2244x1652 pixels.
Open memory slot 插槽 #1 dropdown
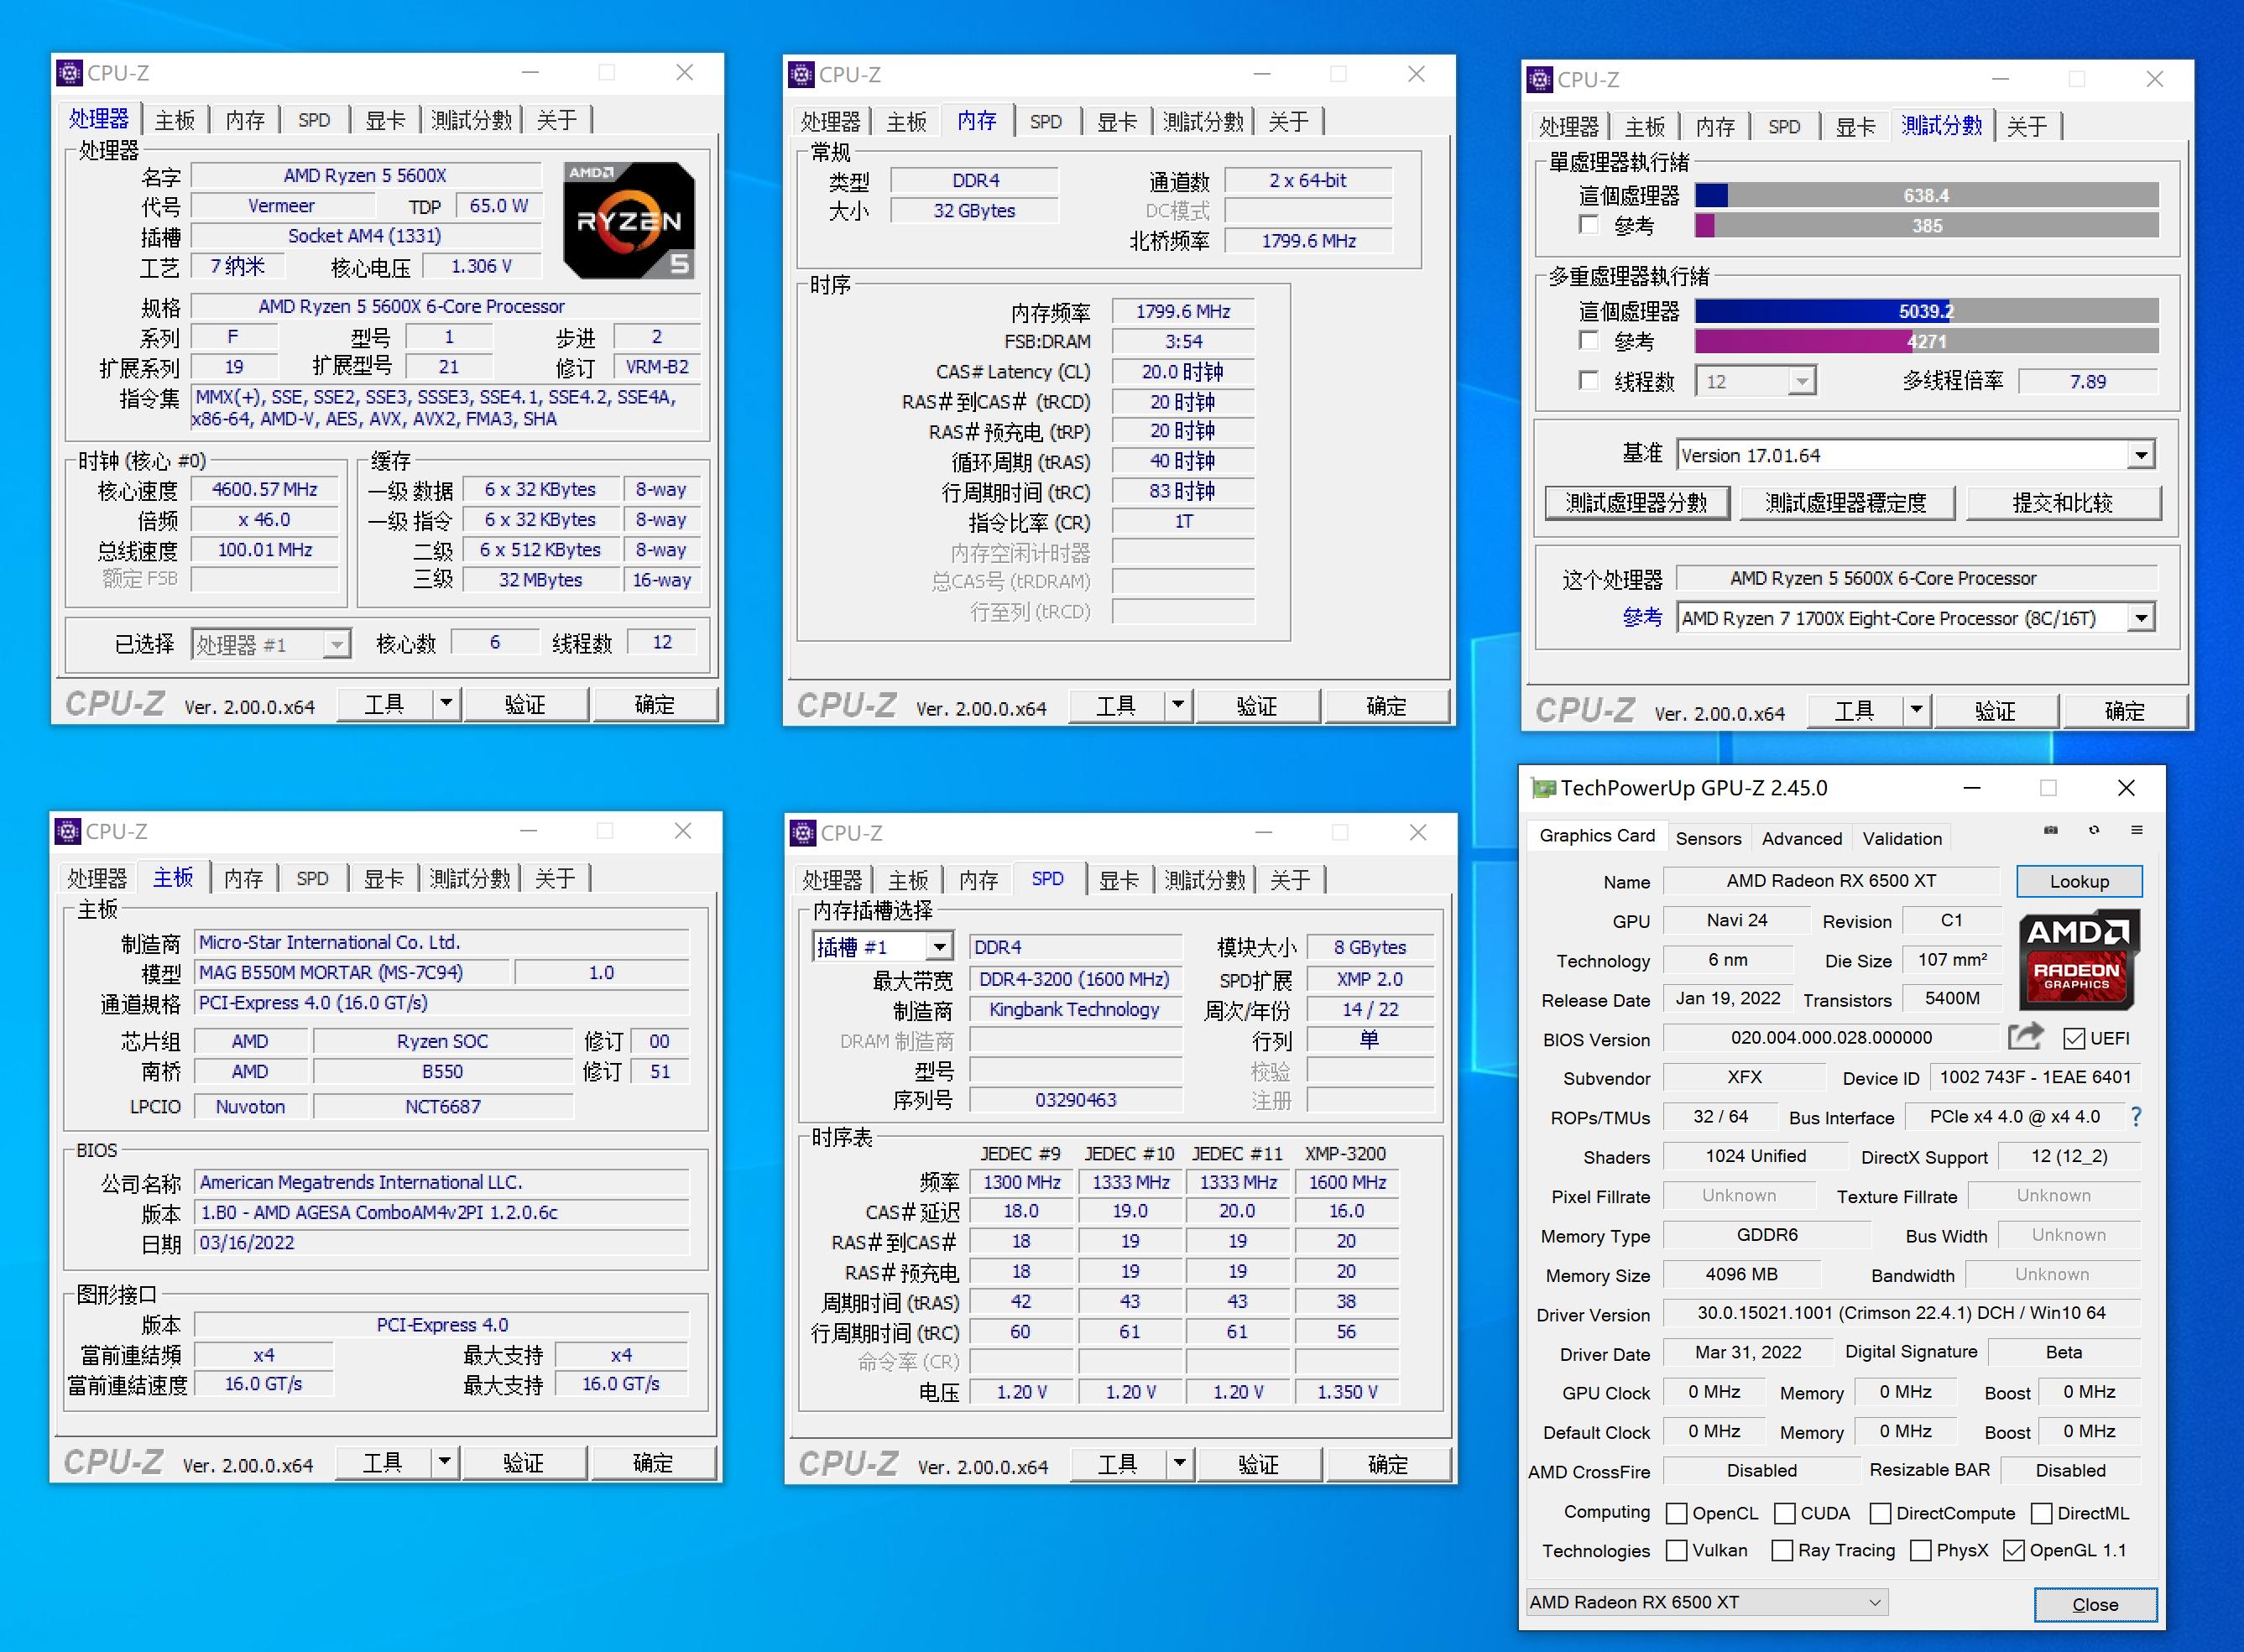(938, 947)
